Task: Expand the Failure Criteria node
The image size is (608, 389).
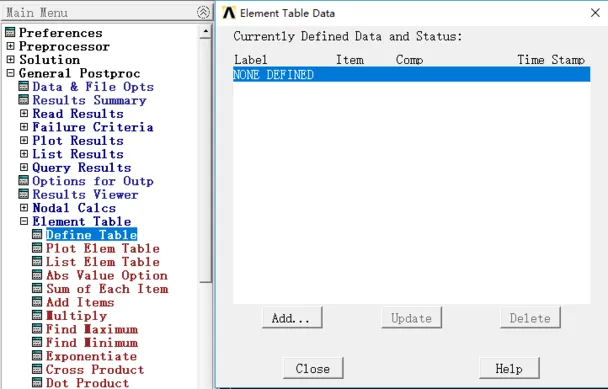Action: coord(24,127)
